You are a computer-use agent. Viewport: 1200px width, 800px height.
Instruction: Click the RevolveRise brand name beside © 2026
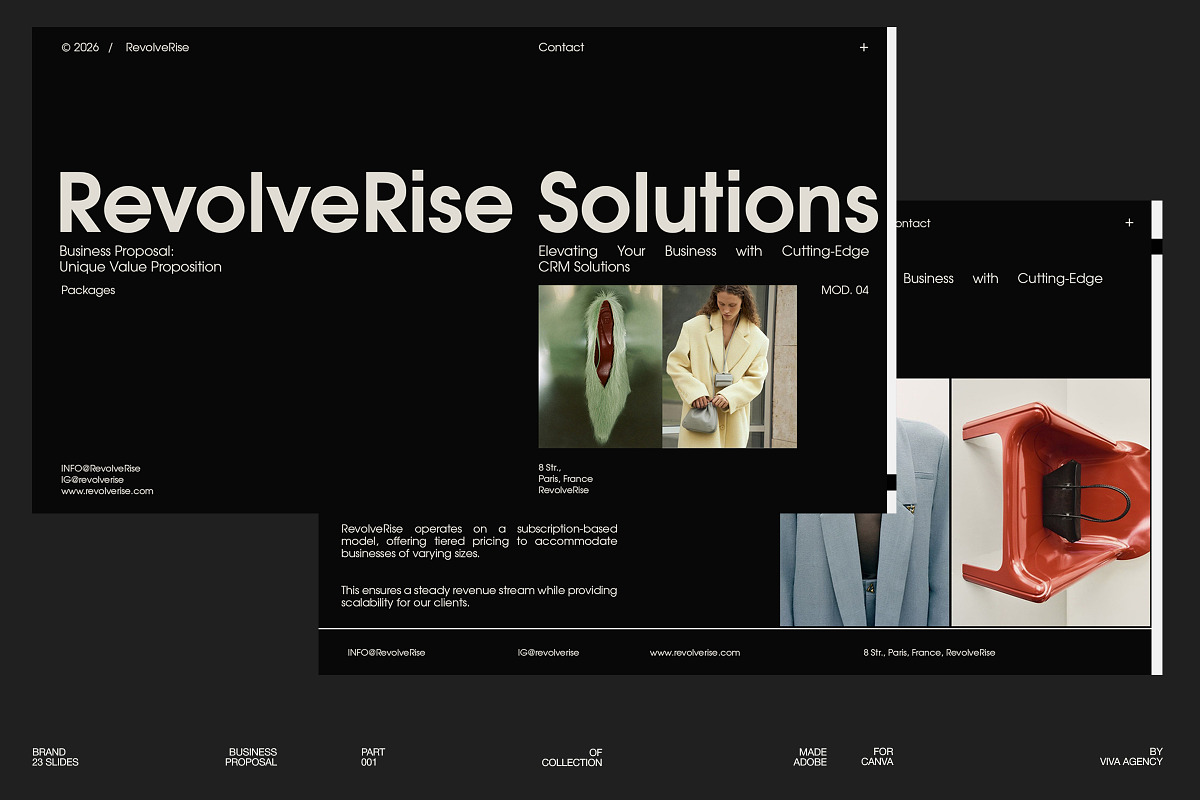pos(157,47)
